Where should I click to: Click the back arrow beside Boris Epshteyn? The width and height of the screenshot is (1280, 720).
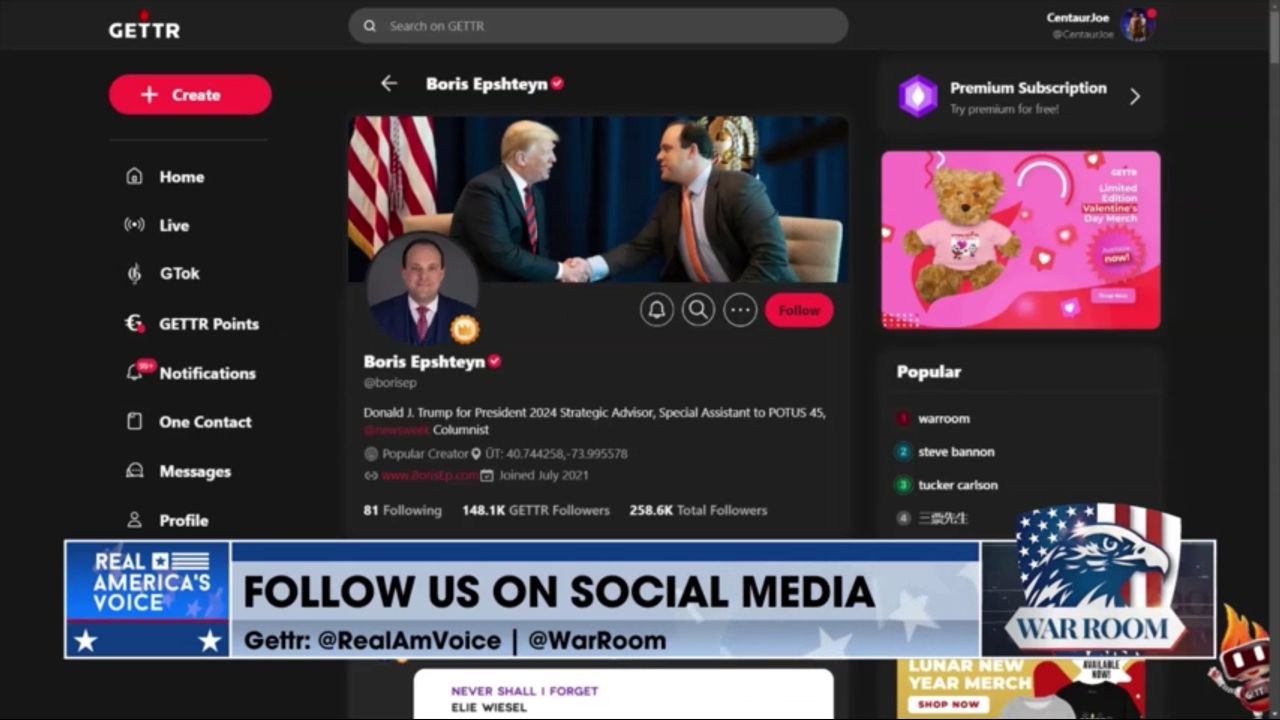click(x=389, y=84)
